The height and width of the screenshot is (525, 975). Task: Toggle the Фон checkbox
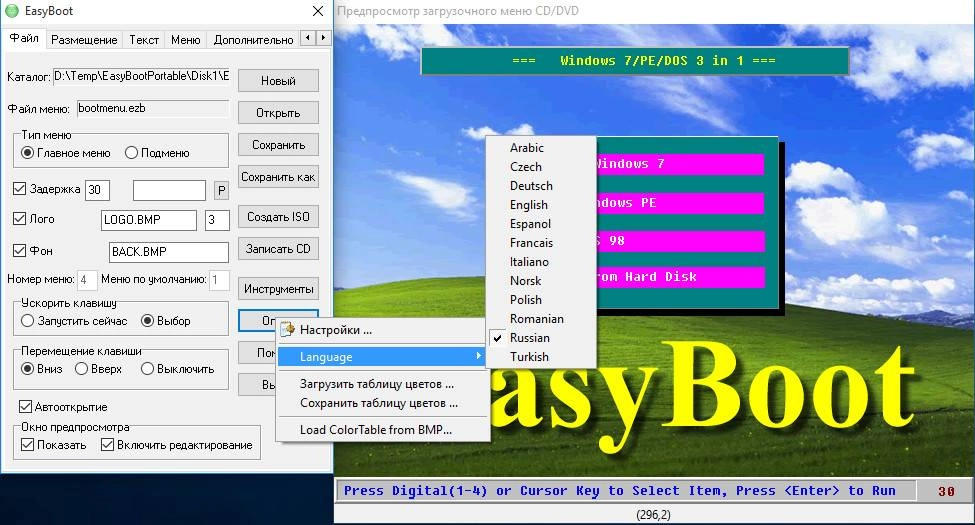coord(33,251)
